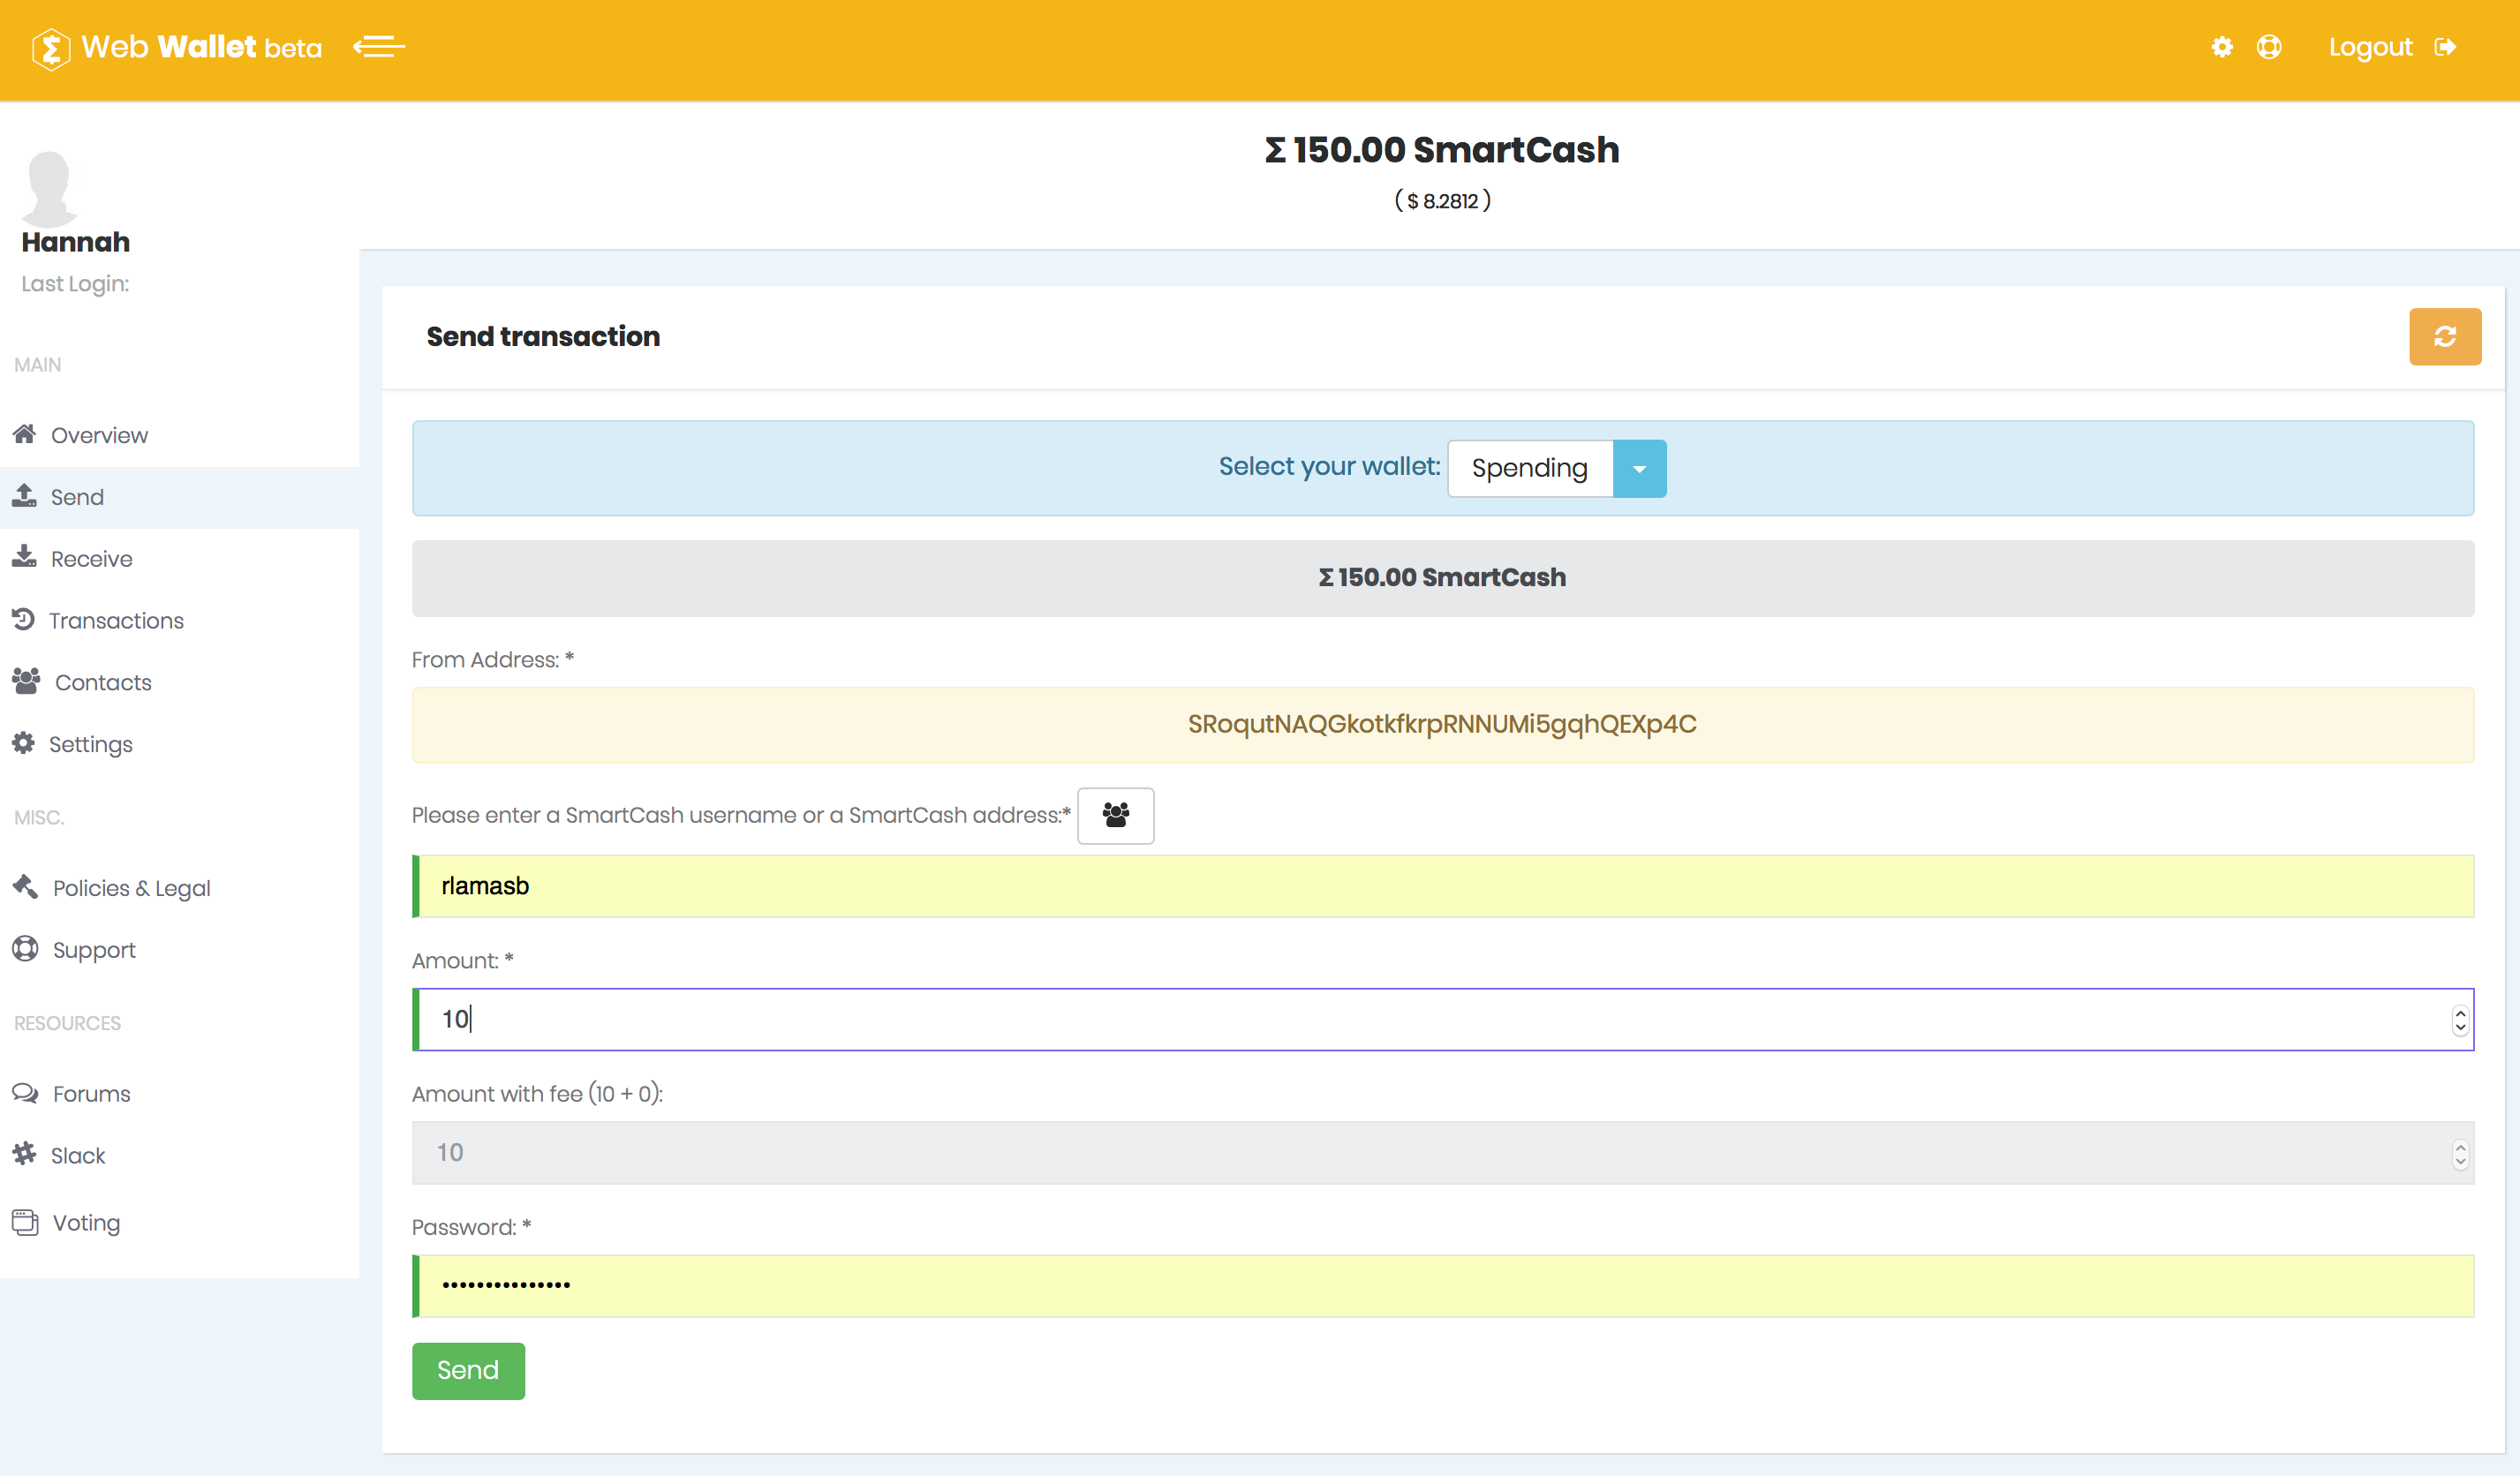
Task: Click the home icon beside Overview
Action: [25, 434]
